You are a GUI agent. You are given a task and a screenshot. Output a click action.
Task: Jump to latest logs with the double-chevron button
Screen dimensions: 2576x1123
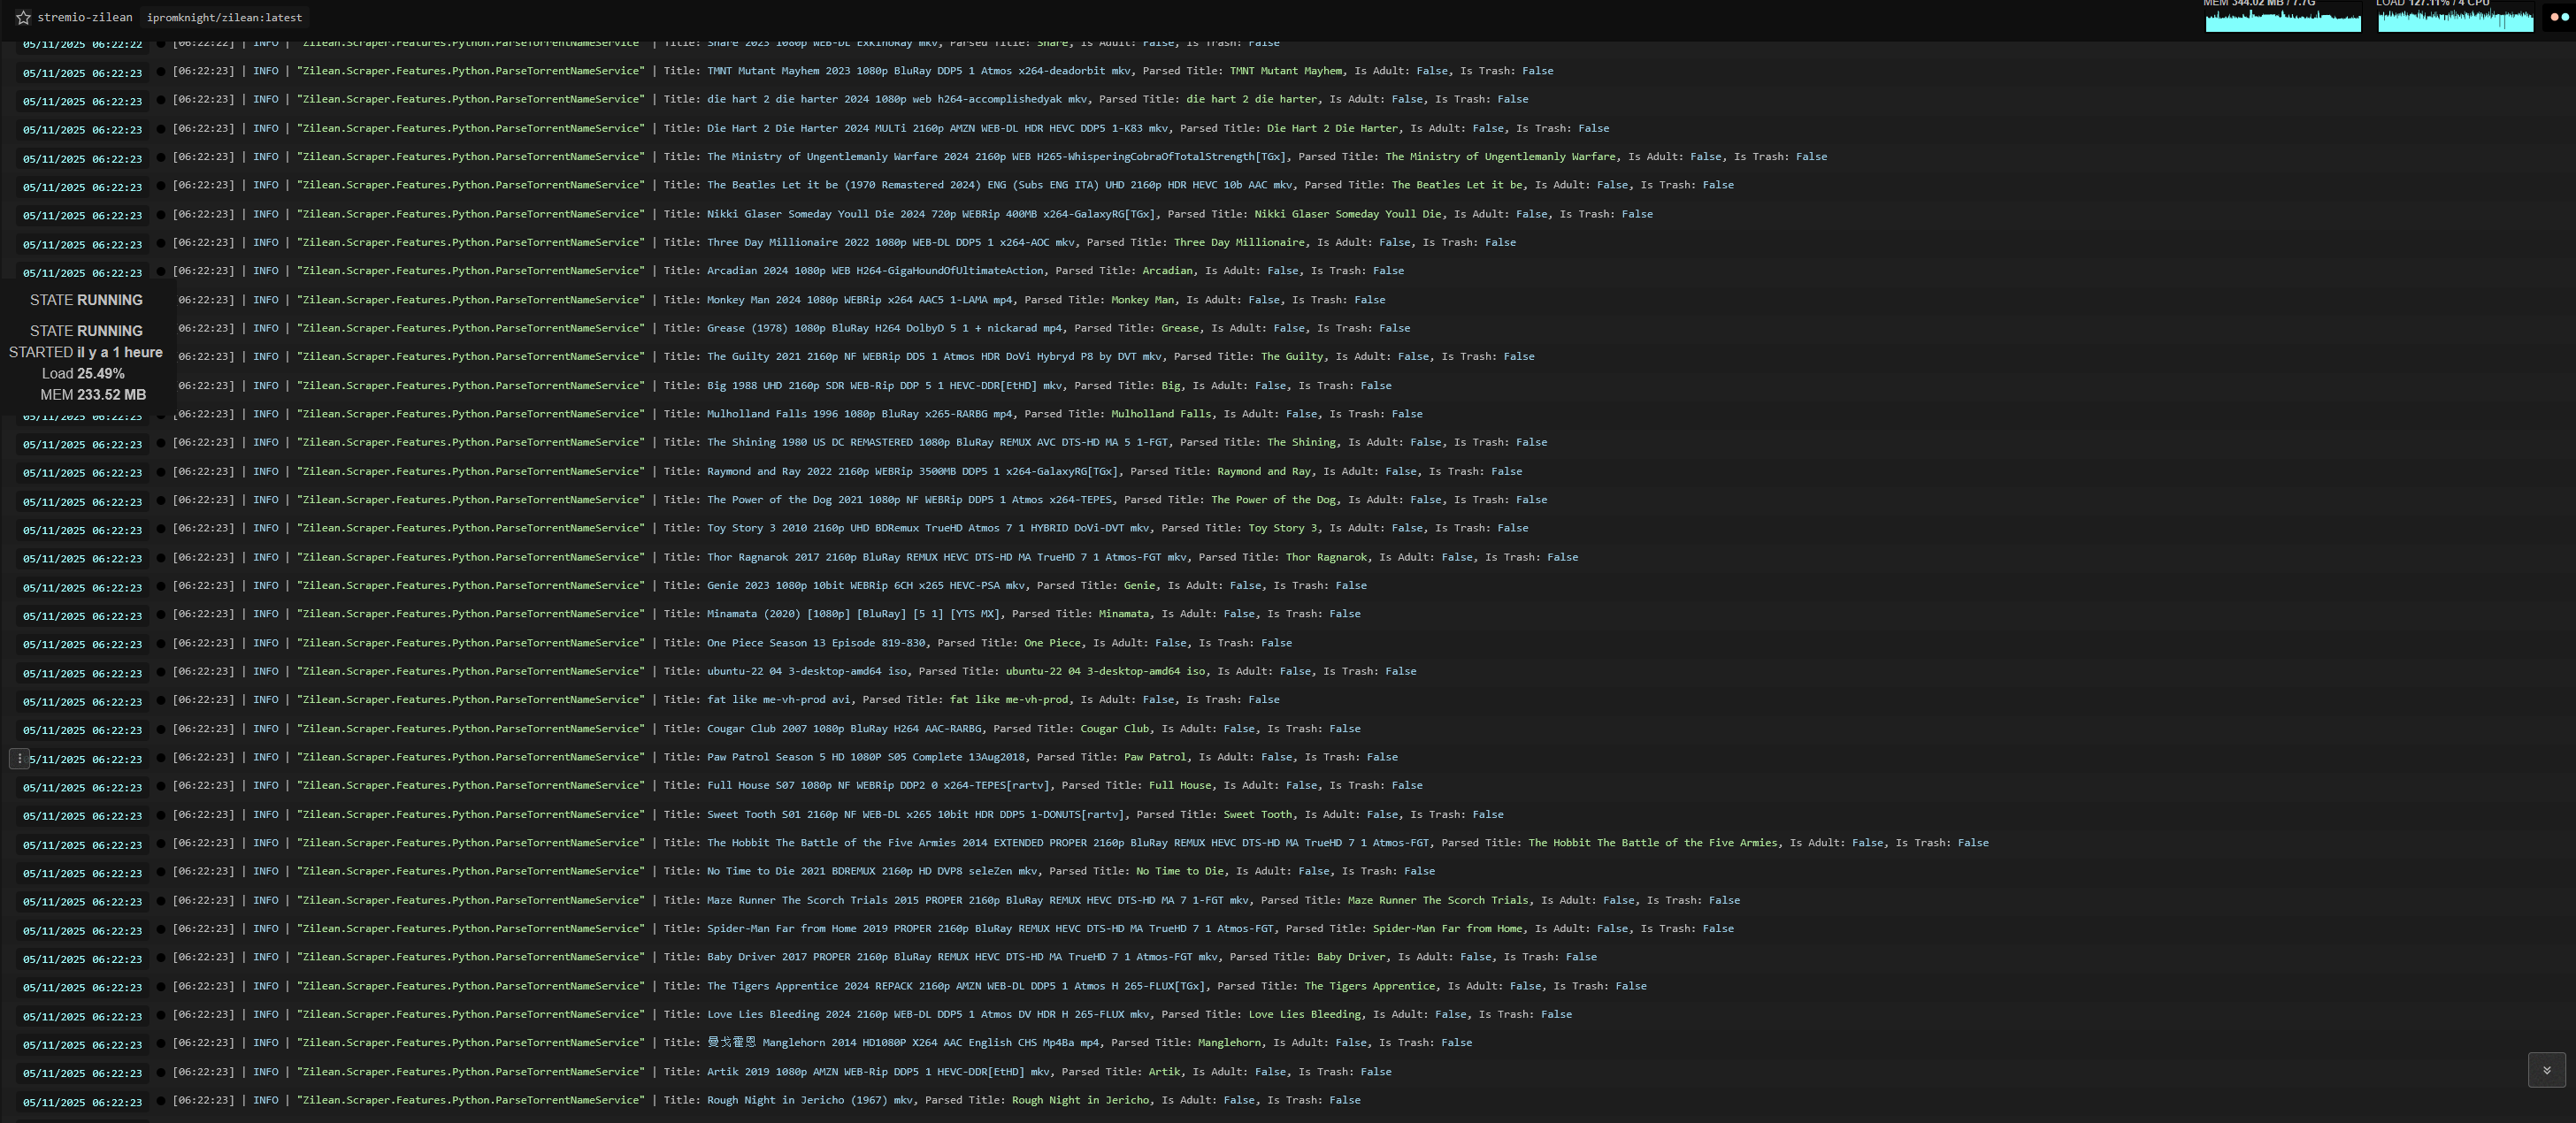pos(2546,1070)
